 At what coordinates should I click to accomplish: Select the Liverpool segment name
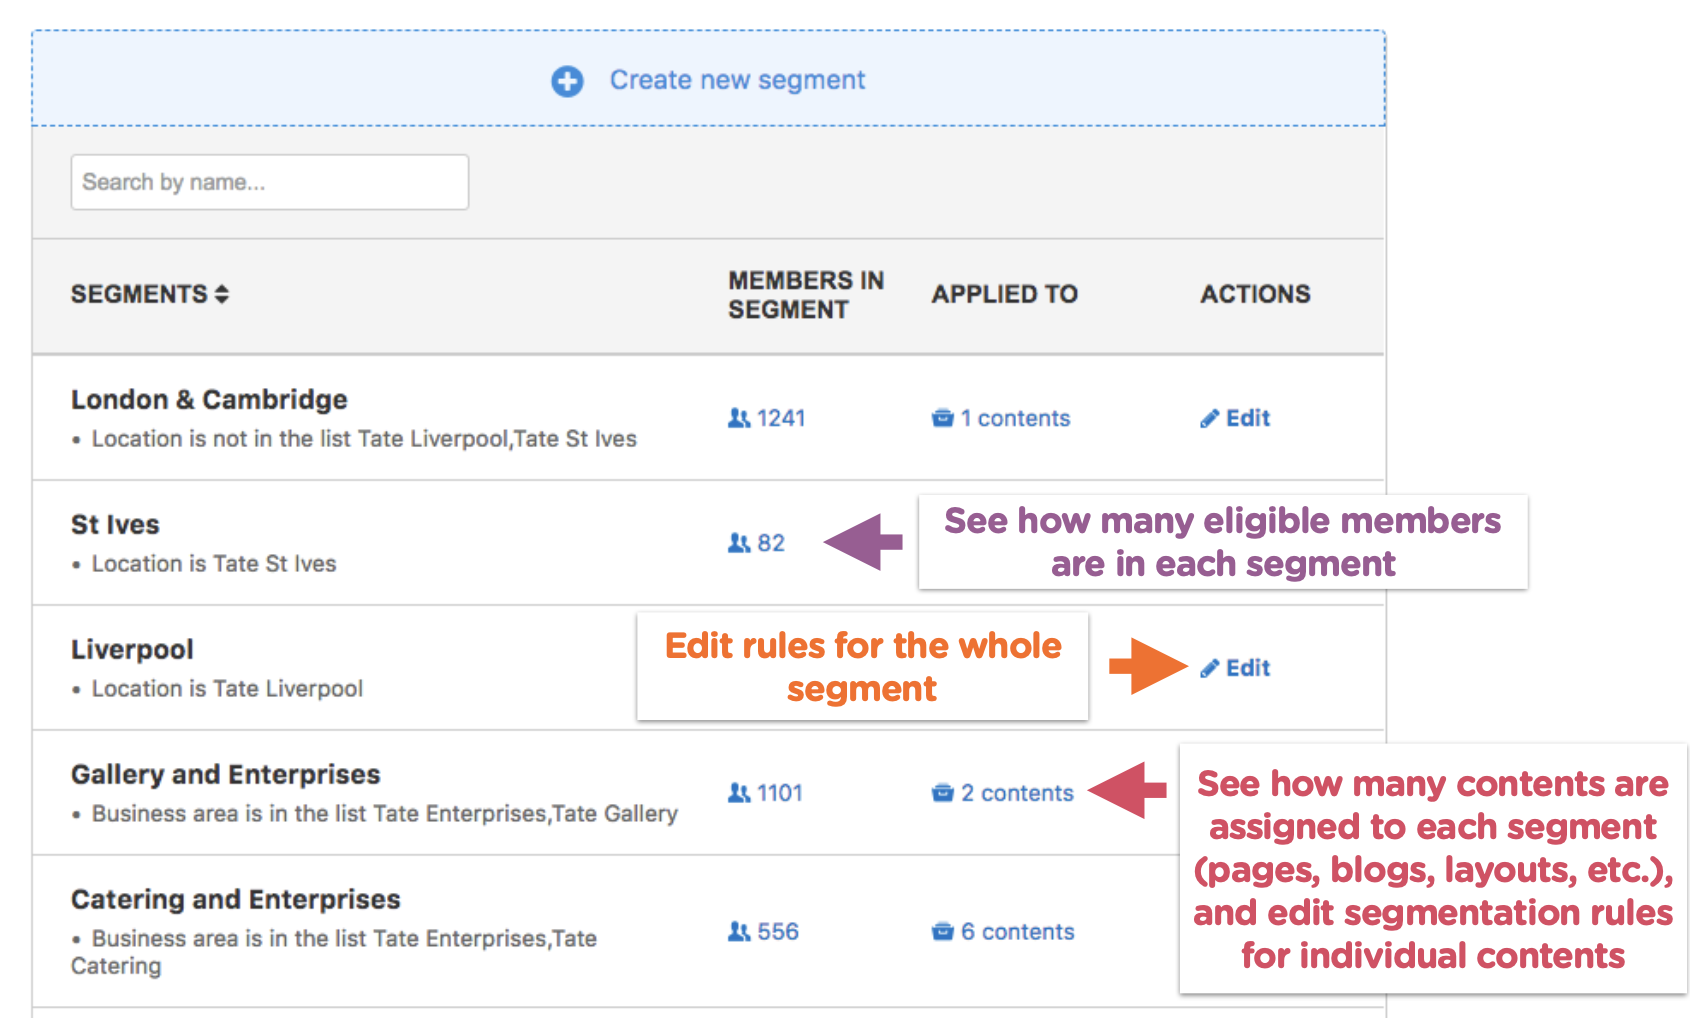[132, 649]
